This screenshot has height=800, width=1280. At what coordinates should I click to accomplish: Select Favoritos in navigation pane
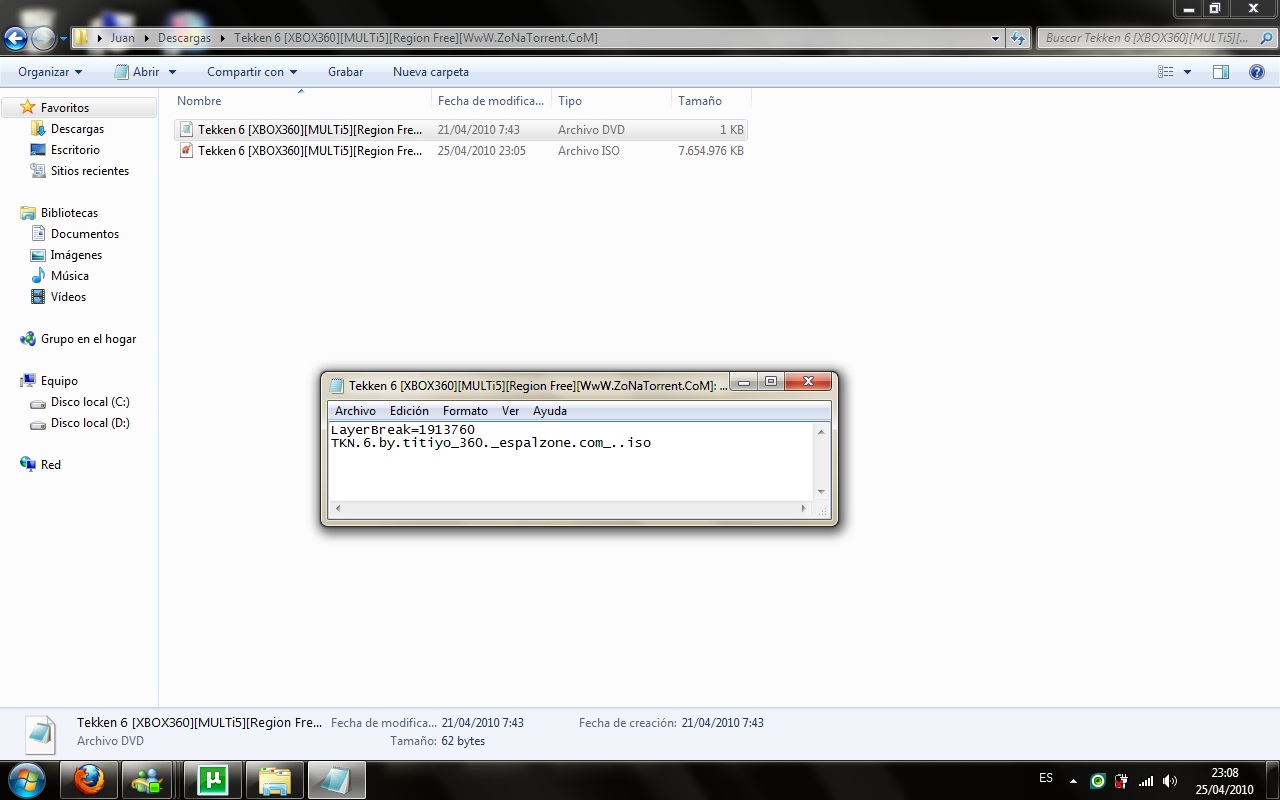pyautogui.click(x=65, y=108)
